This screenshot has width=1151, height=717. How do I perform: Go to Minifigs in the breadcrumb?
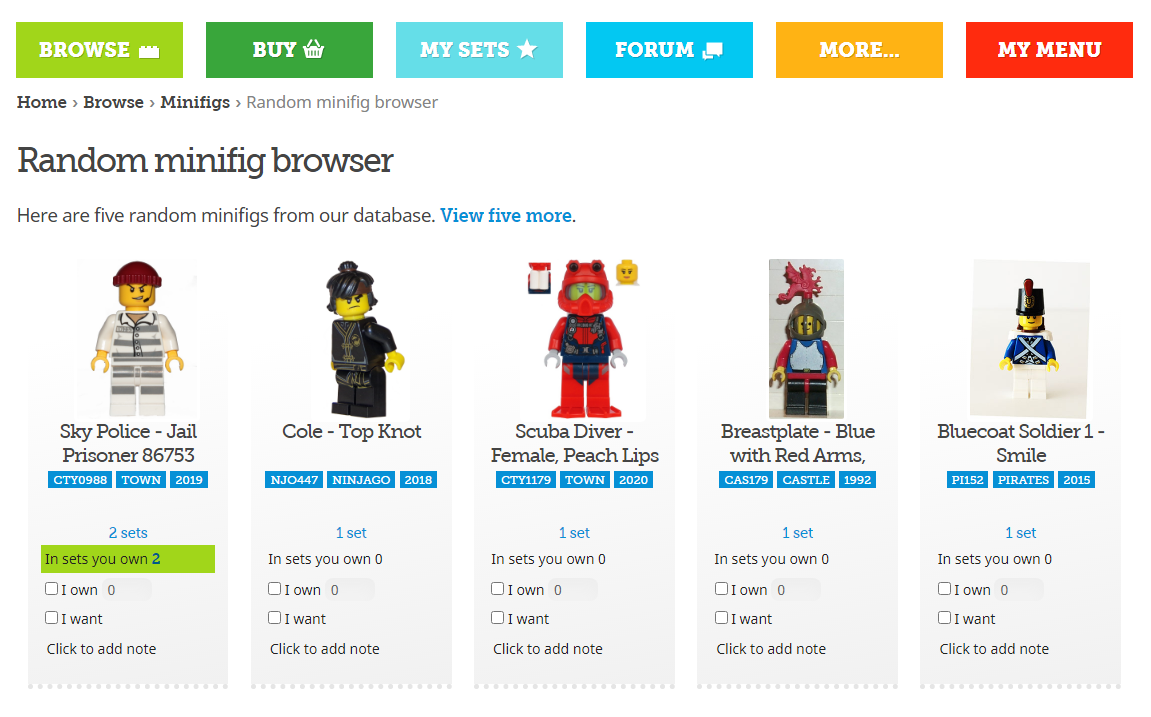tap(195, 102)
